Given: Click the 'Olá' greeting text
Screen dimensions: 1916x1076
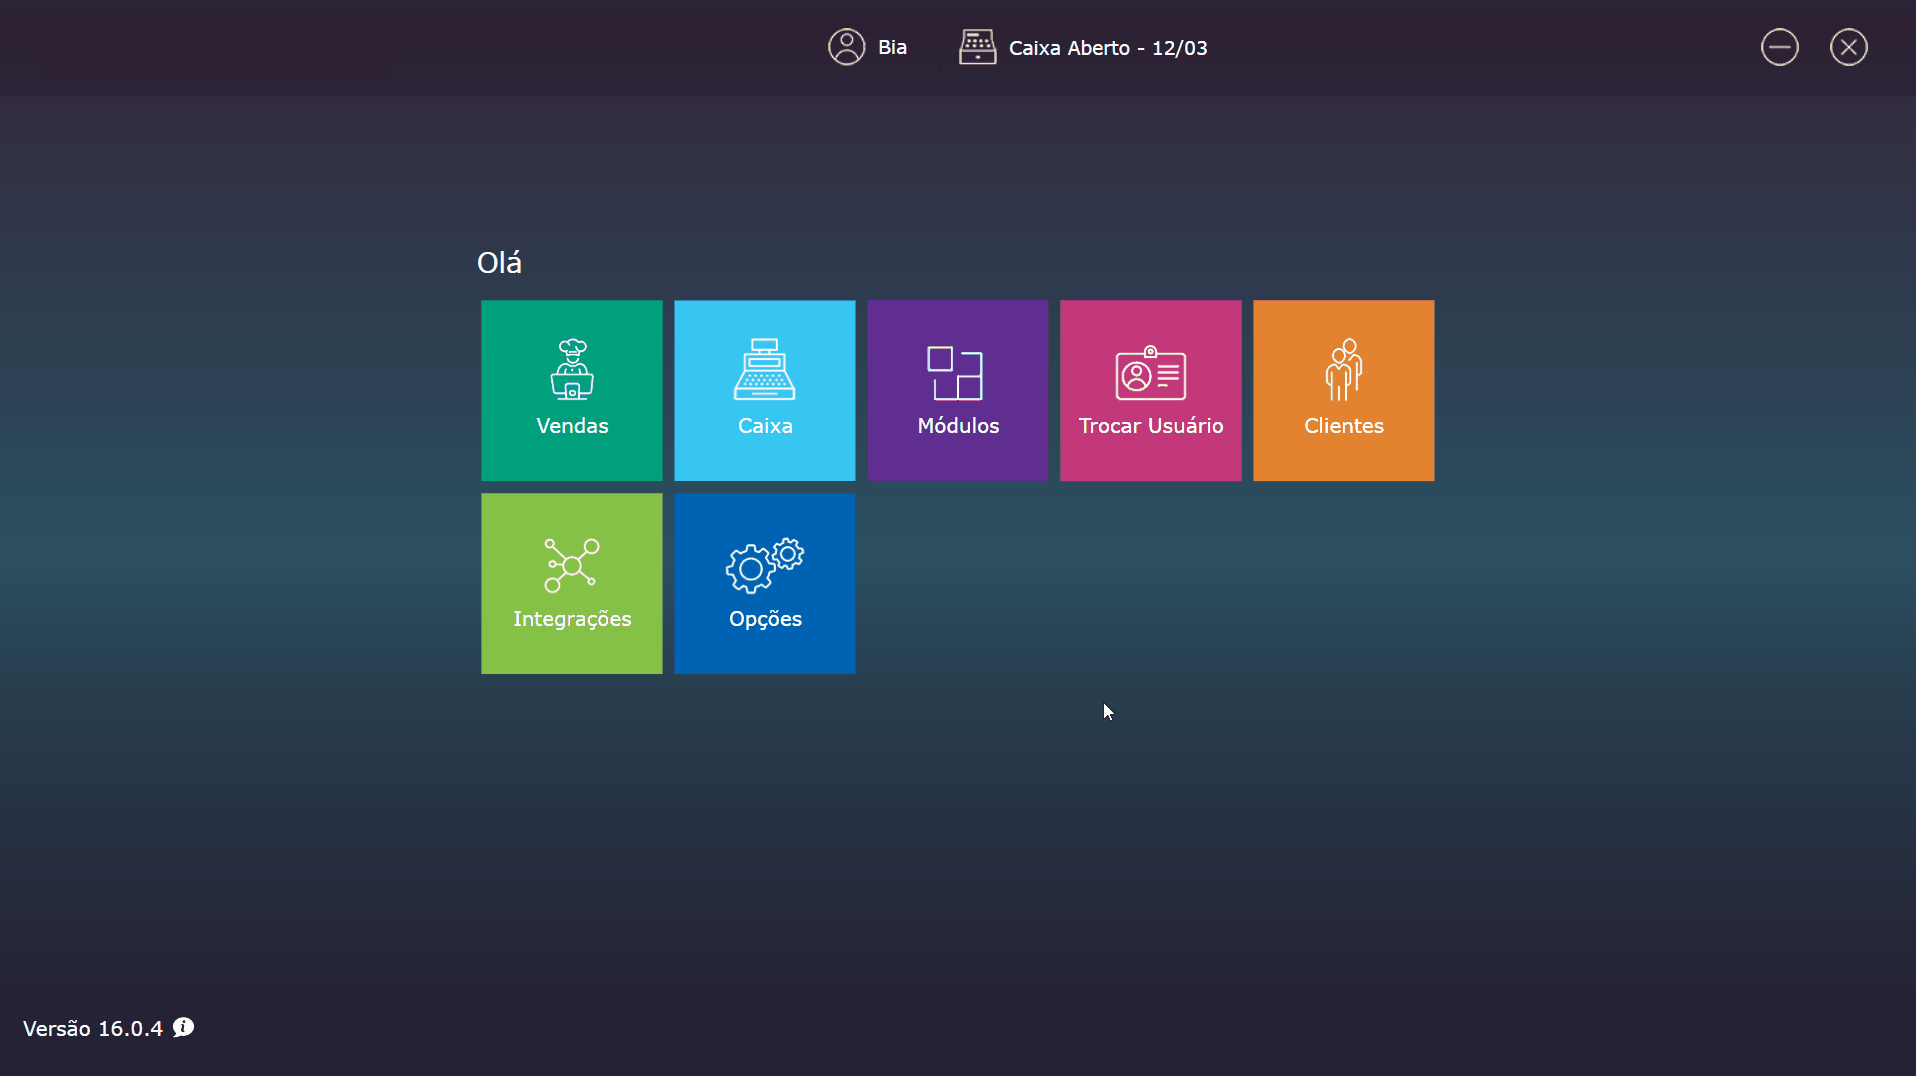Looking at the screenshot, I should [499, 262].
